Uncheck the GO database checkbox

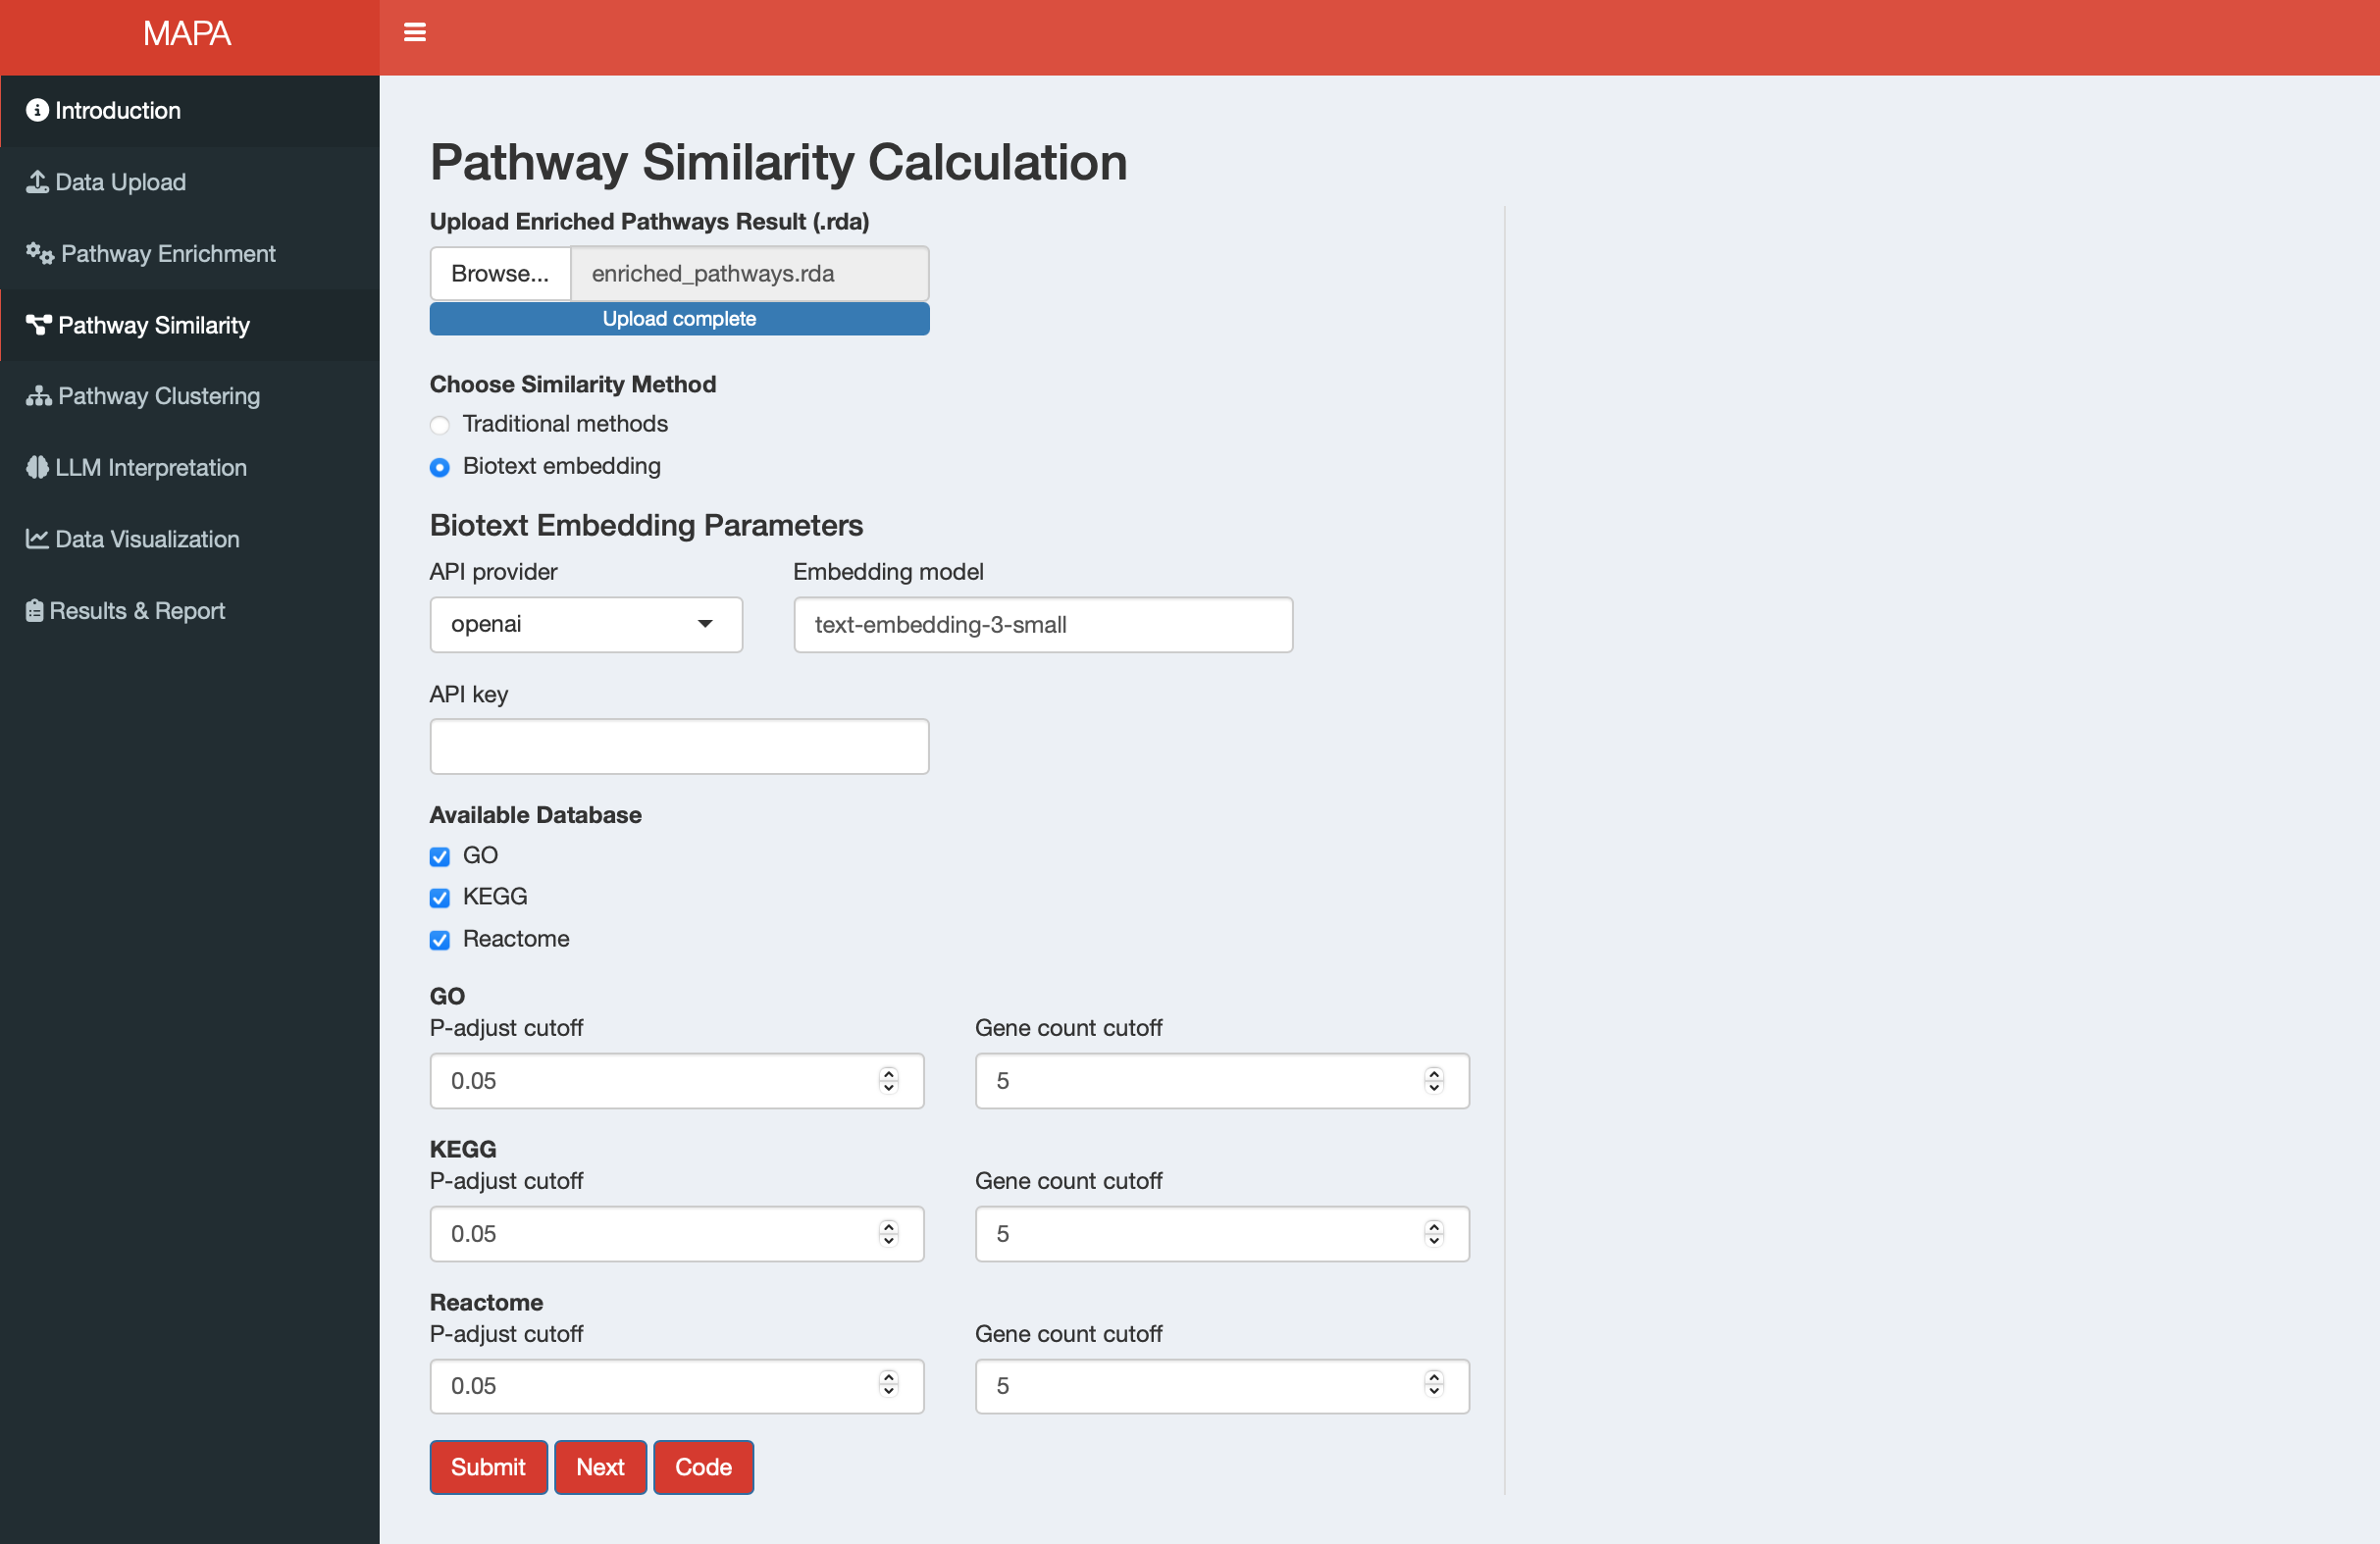pos(440,856)
